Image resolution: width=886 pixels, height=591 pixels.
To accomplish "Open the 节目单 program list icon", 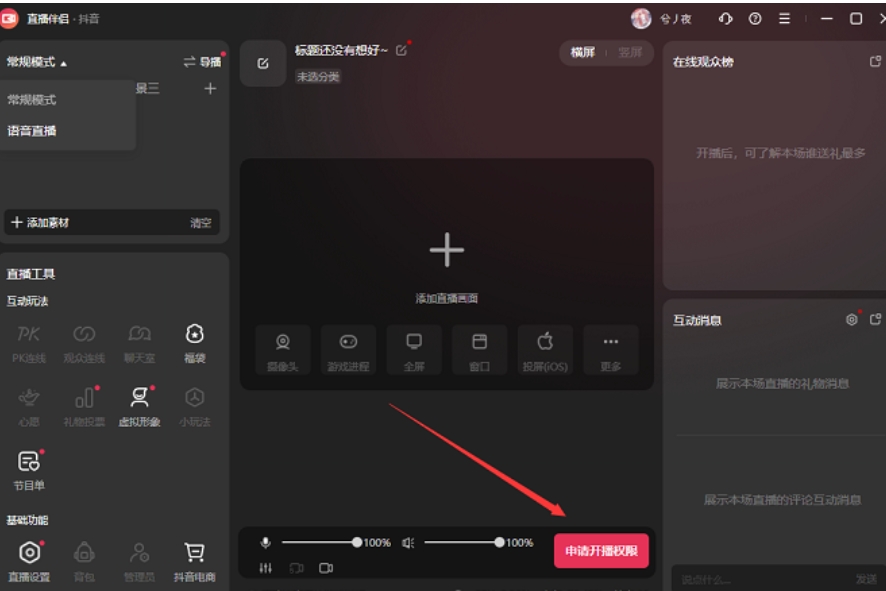I will tap(29, 461).
